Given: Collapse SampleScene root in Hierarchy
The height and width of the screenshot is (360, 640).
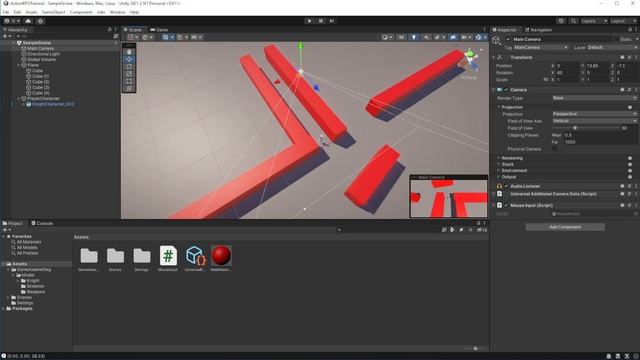Looking at the screenshot, I should (13, 43).
